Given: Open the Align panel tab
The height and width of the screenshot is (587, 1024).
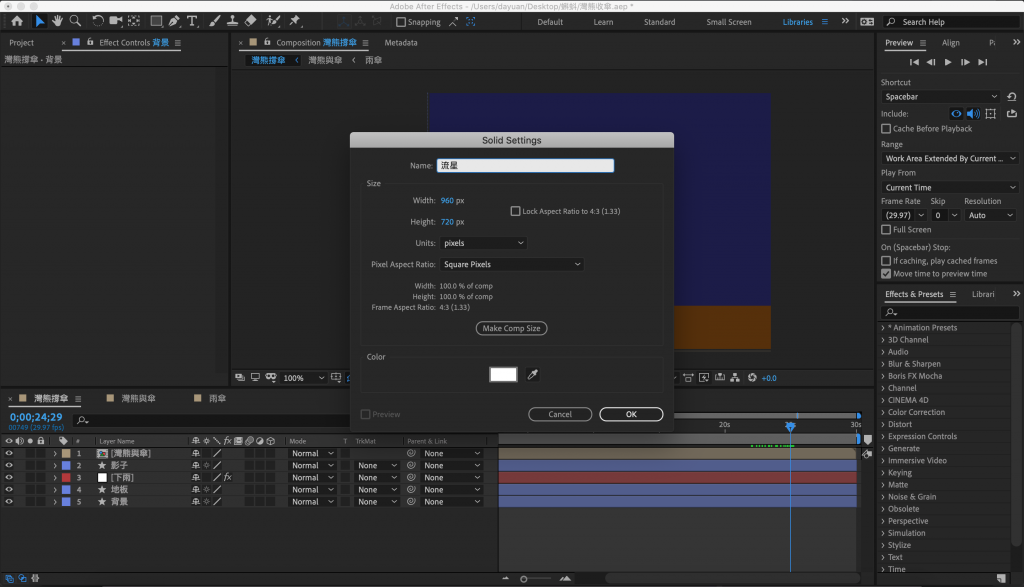Looking at the screenshot, I should click(x=950, y=43).
